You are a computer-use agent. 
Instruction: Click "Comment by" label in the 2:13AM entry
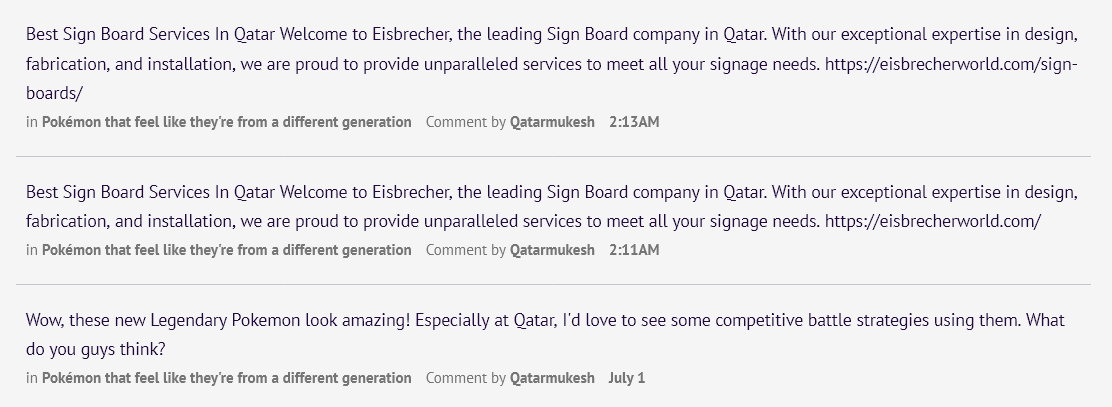point(465,122)
